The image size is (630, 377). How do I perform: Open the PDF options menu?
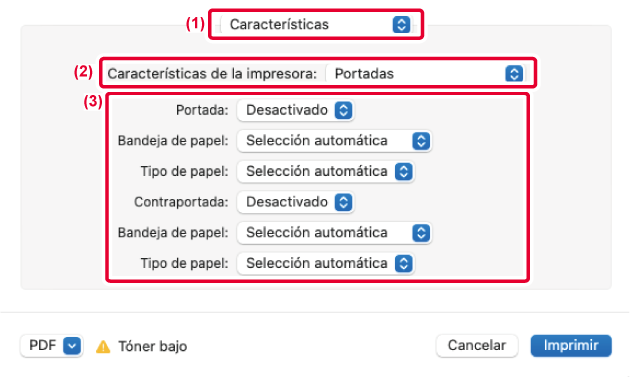coord(51,346)
